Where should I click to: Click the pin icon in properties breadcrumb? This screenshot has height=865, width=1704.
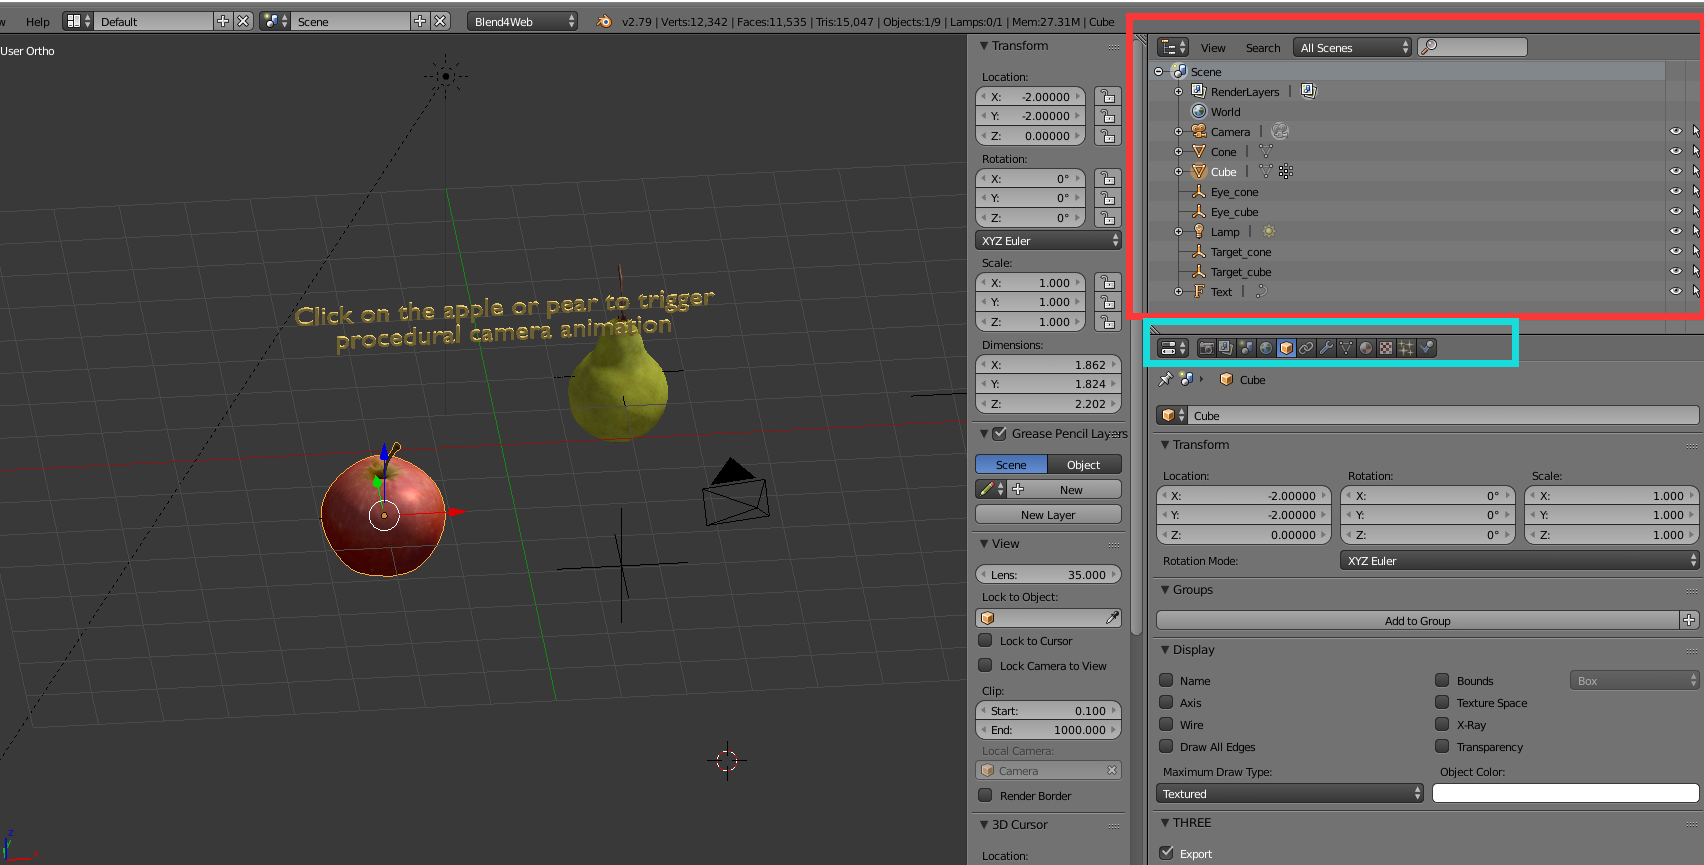1165,380
